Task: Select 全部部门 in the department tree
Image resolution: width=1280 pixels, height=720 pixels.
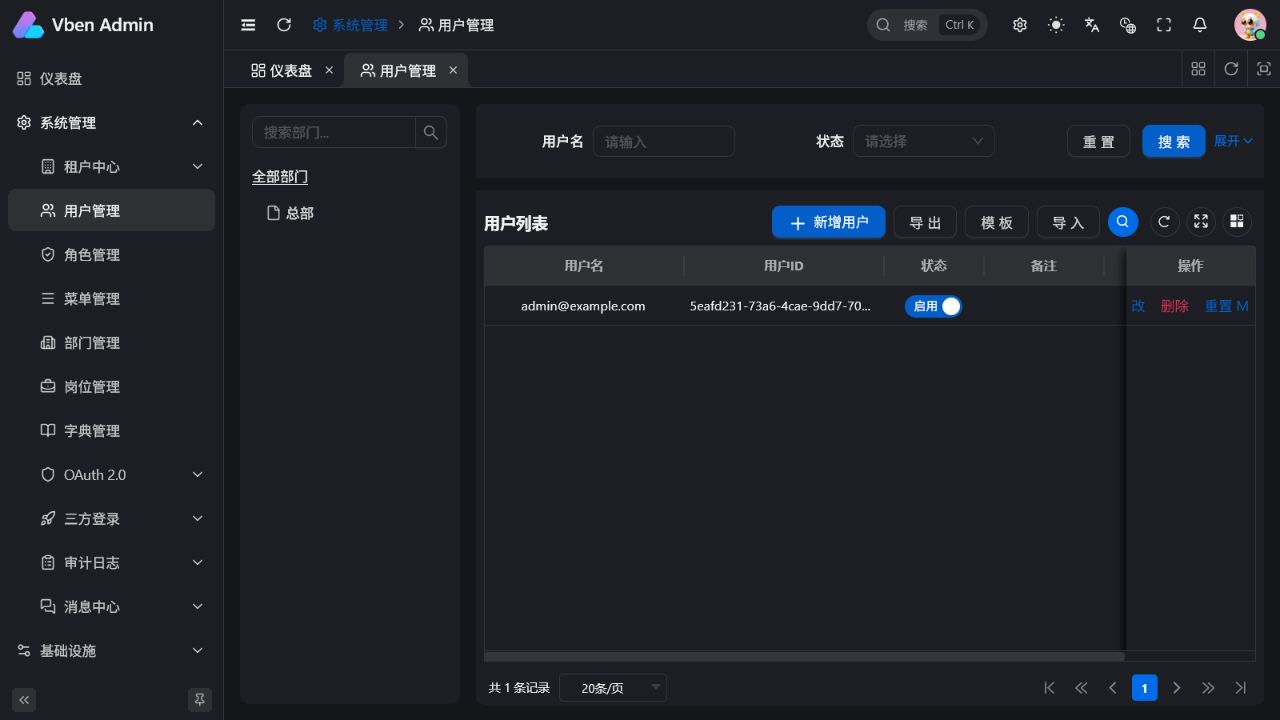Action: click(x=280, y=176)
